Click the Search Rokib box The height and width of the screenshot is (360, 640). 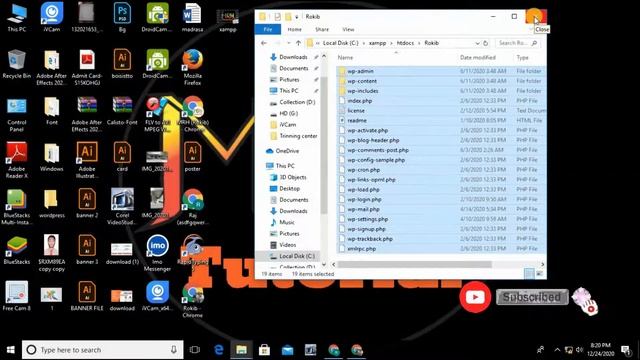517,43
